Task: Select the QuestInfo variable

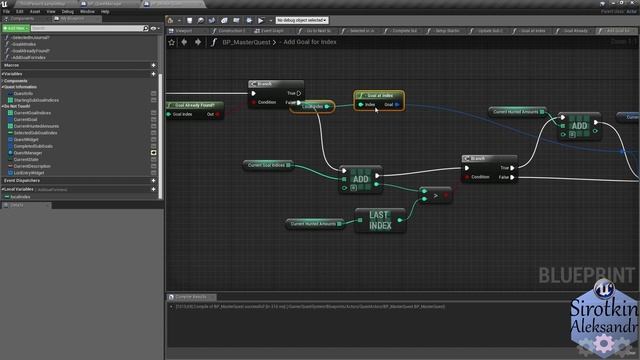Action: tap(23, 93)
